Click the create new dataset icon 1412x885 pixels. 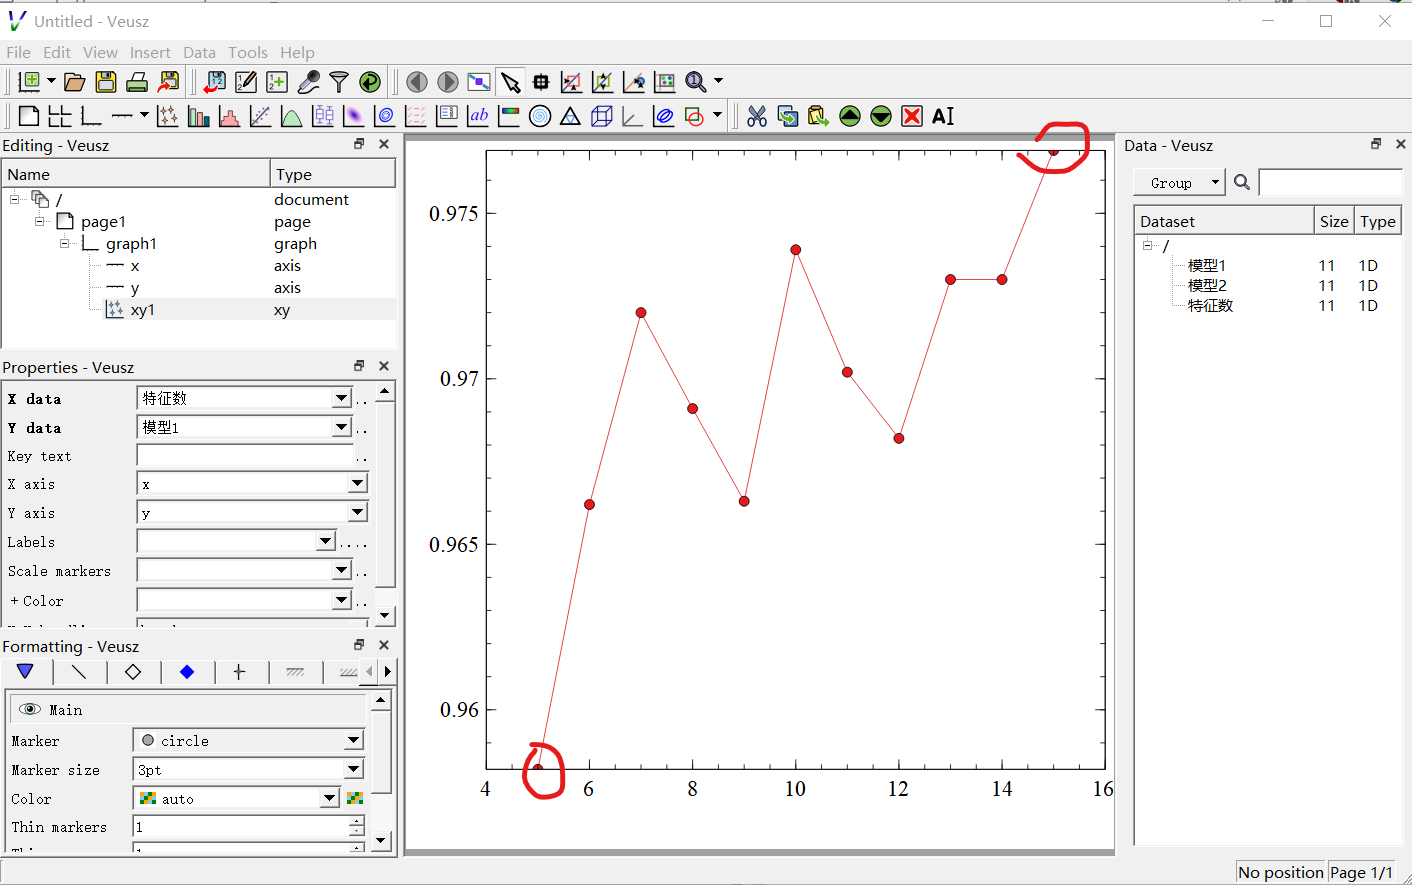click(277, 82)
